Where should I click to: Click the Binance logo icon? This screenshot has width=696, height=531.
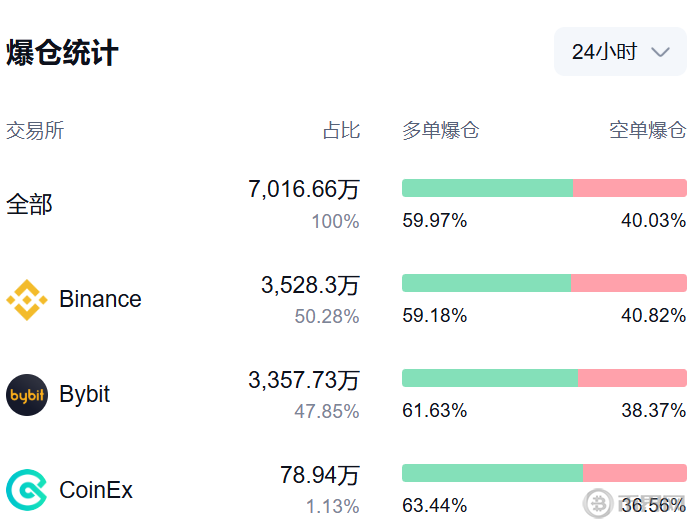(27, 299)
